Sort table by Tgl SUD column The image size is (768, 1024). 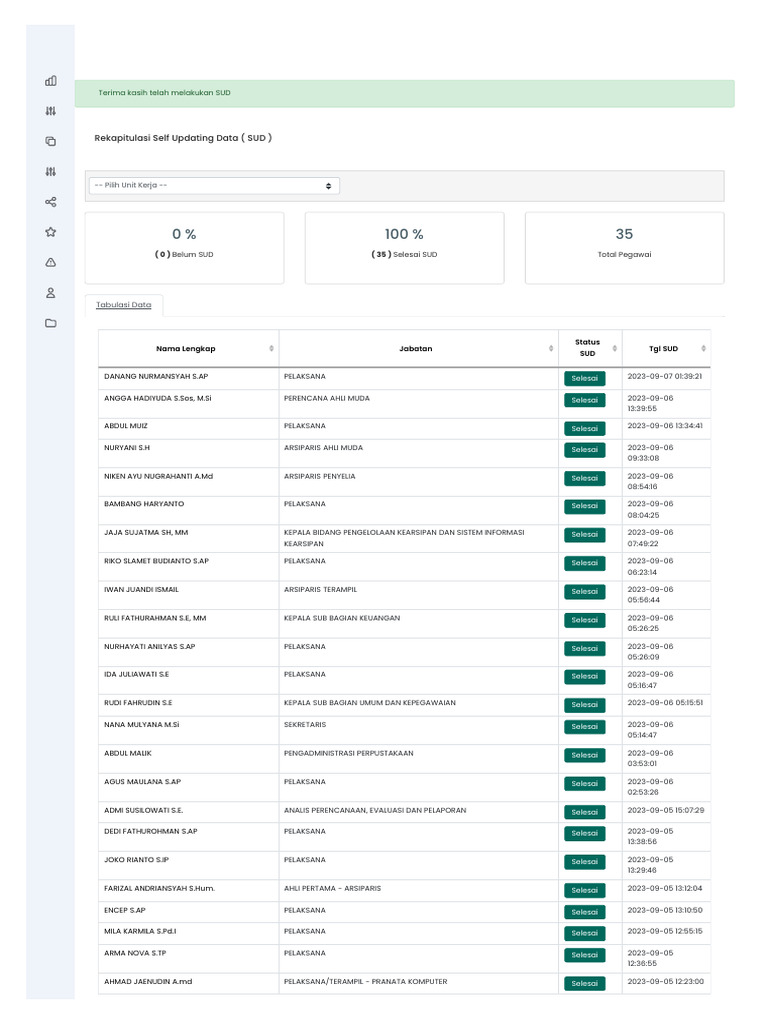(664, 348)
